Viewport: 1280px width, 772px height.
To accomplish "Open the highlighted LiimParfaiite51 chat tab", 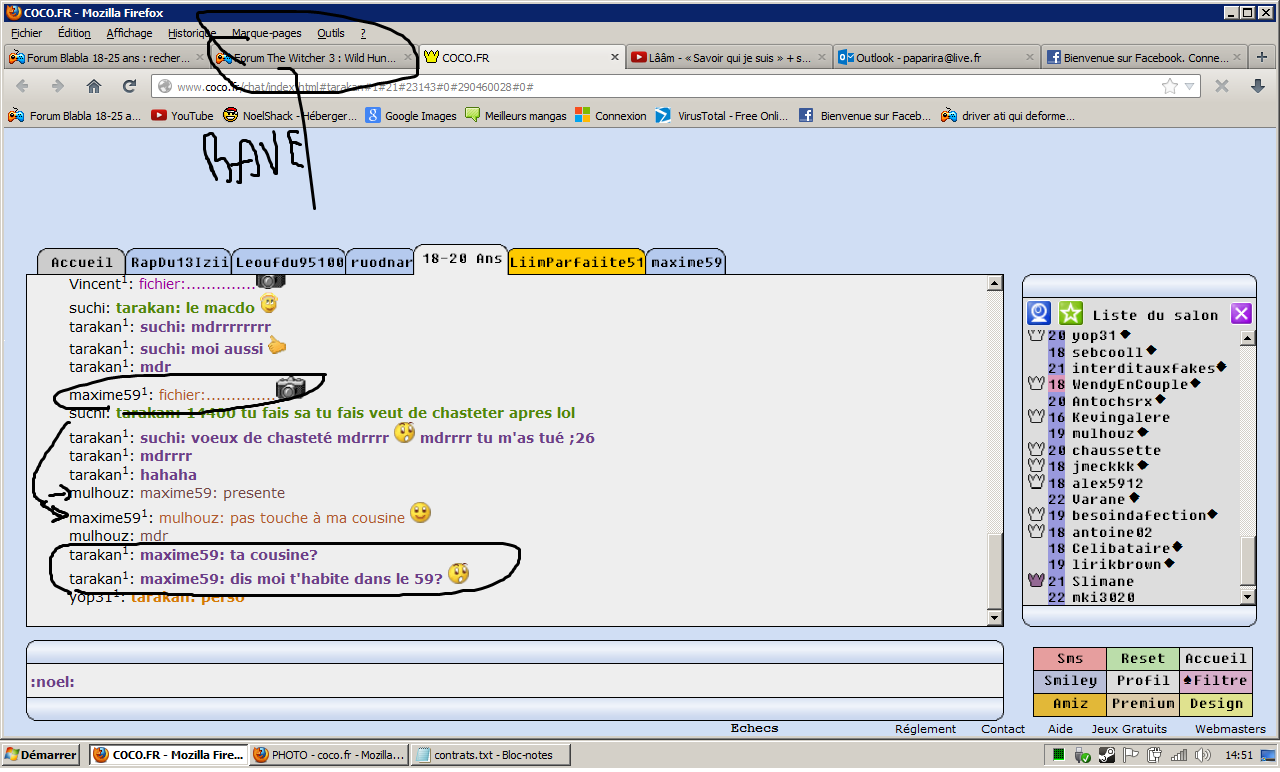I will (x=577, y=261).
